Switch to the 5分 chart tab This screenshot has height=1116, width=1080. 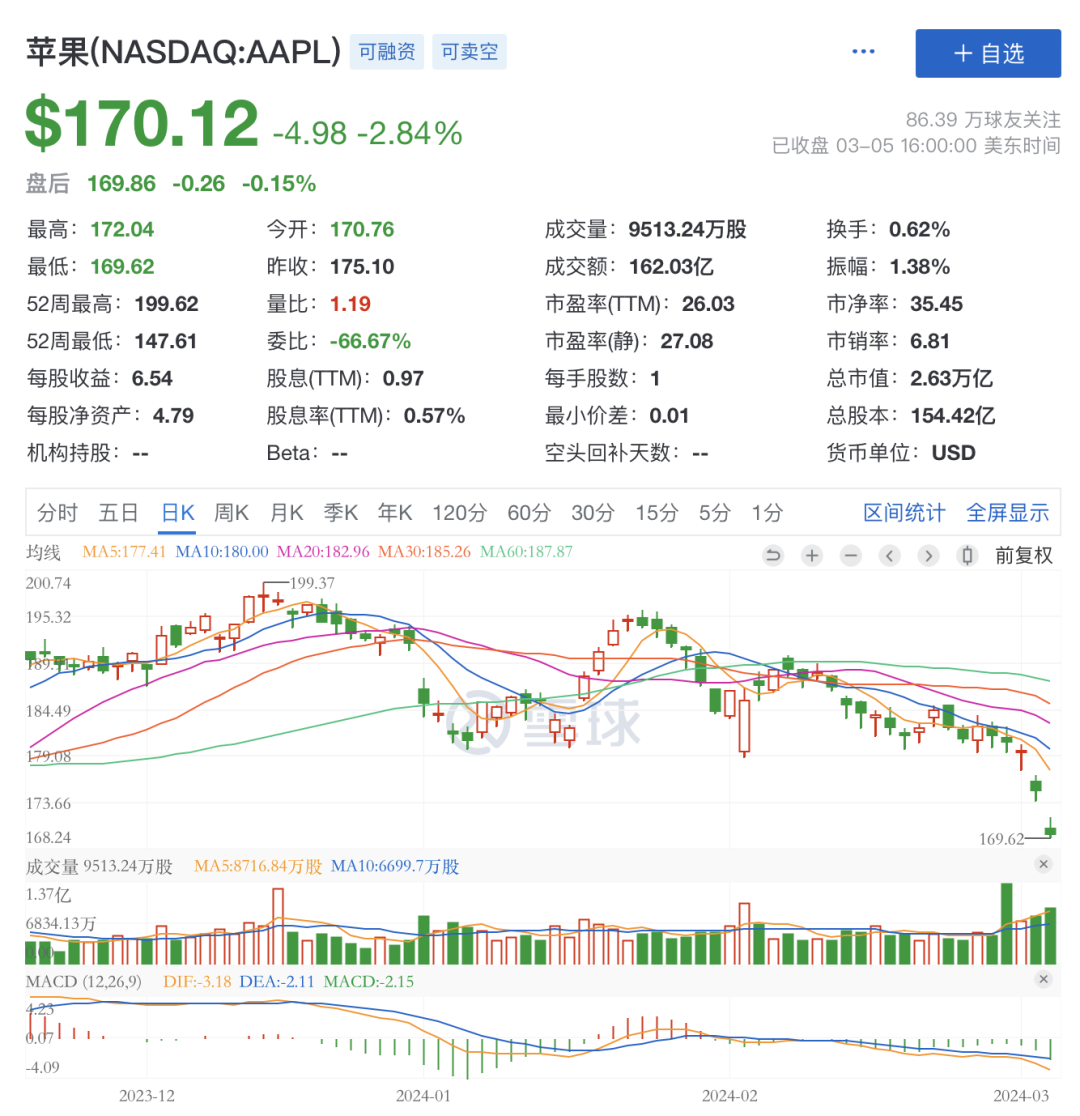714,512
